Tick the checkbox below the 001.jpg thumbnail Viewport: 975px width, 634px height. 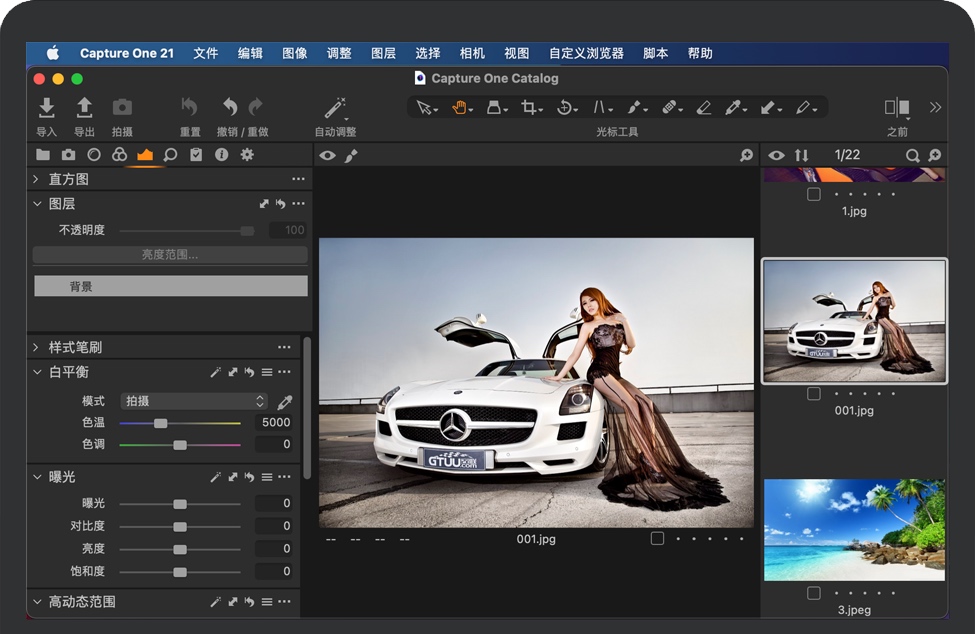[814, 394]
